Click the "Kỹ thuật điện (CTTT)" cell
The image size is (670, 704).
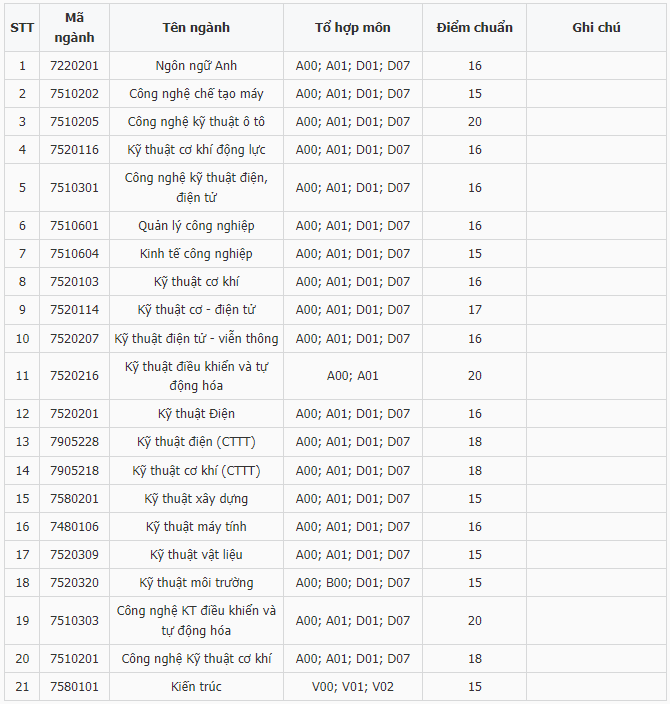[x=196, y=441]
